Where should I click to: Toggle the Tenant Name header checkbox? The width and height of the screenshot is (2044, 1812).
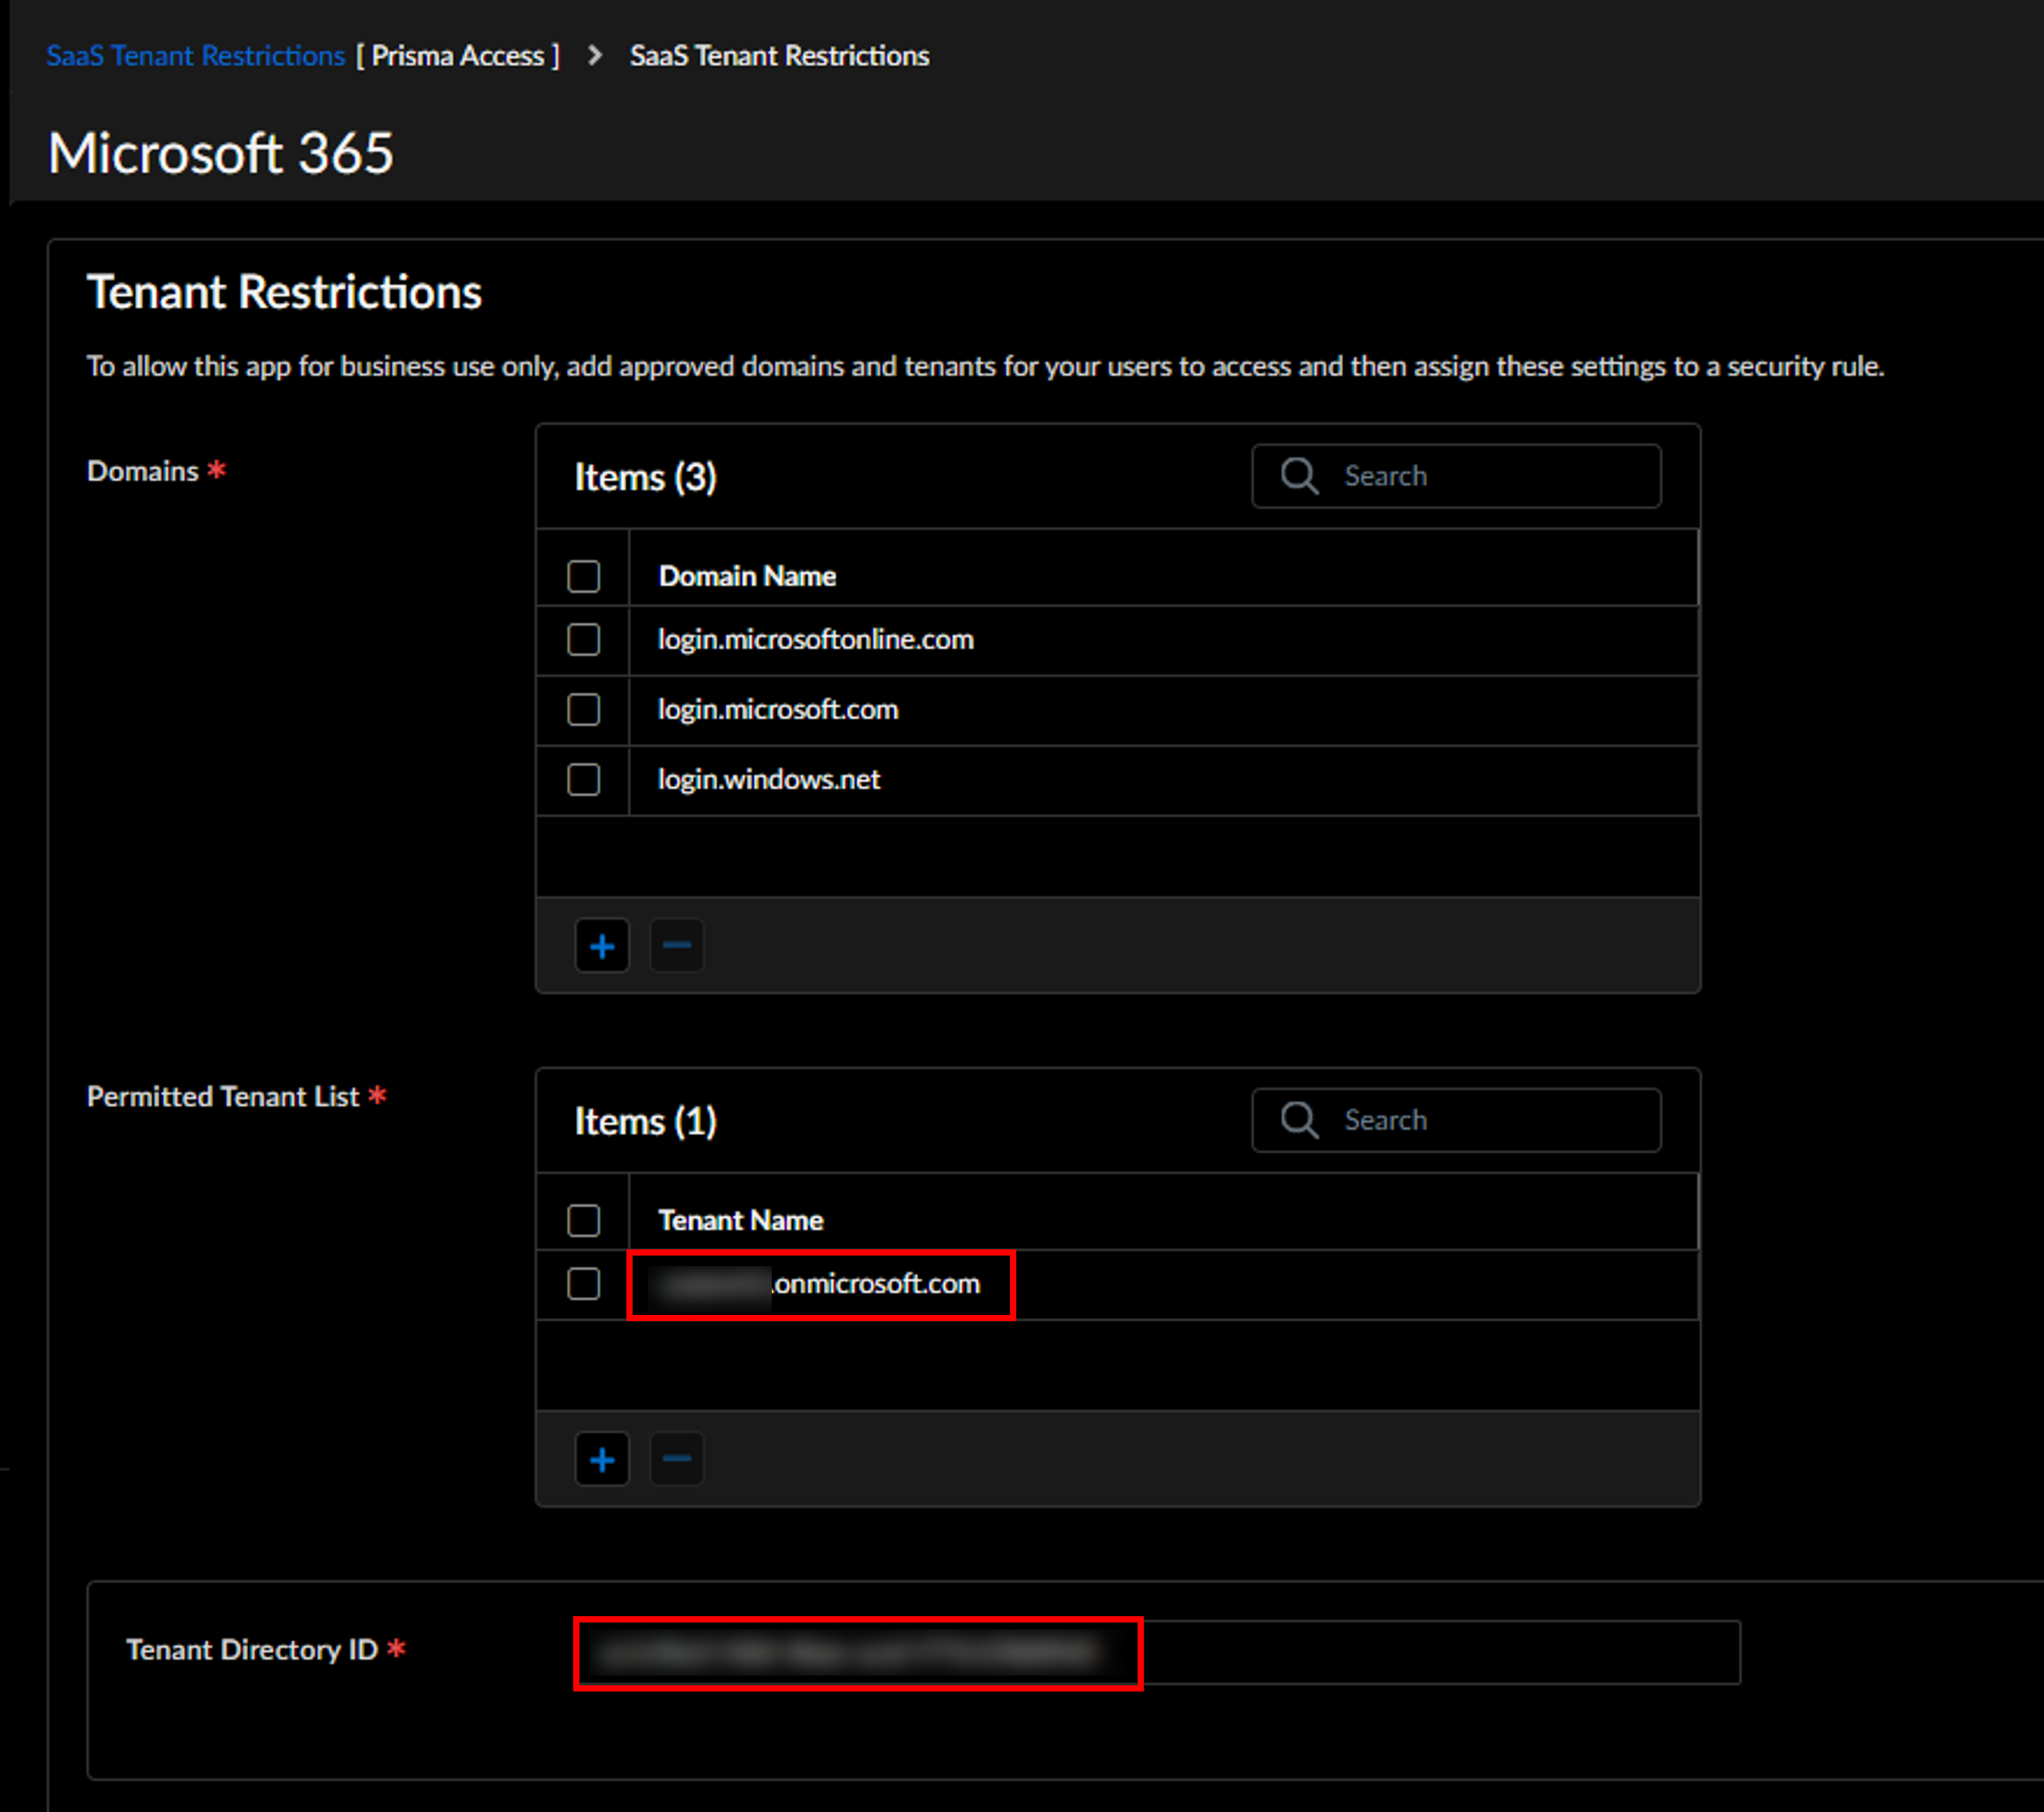583,1221
